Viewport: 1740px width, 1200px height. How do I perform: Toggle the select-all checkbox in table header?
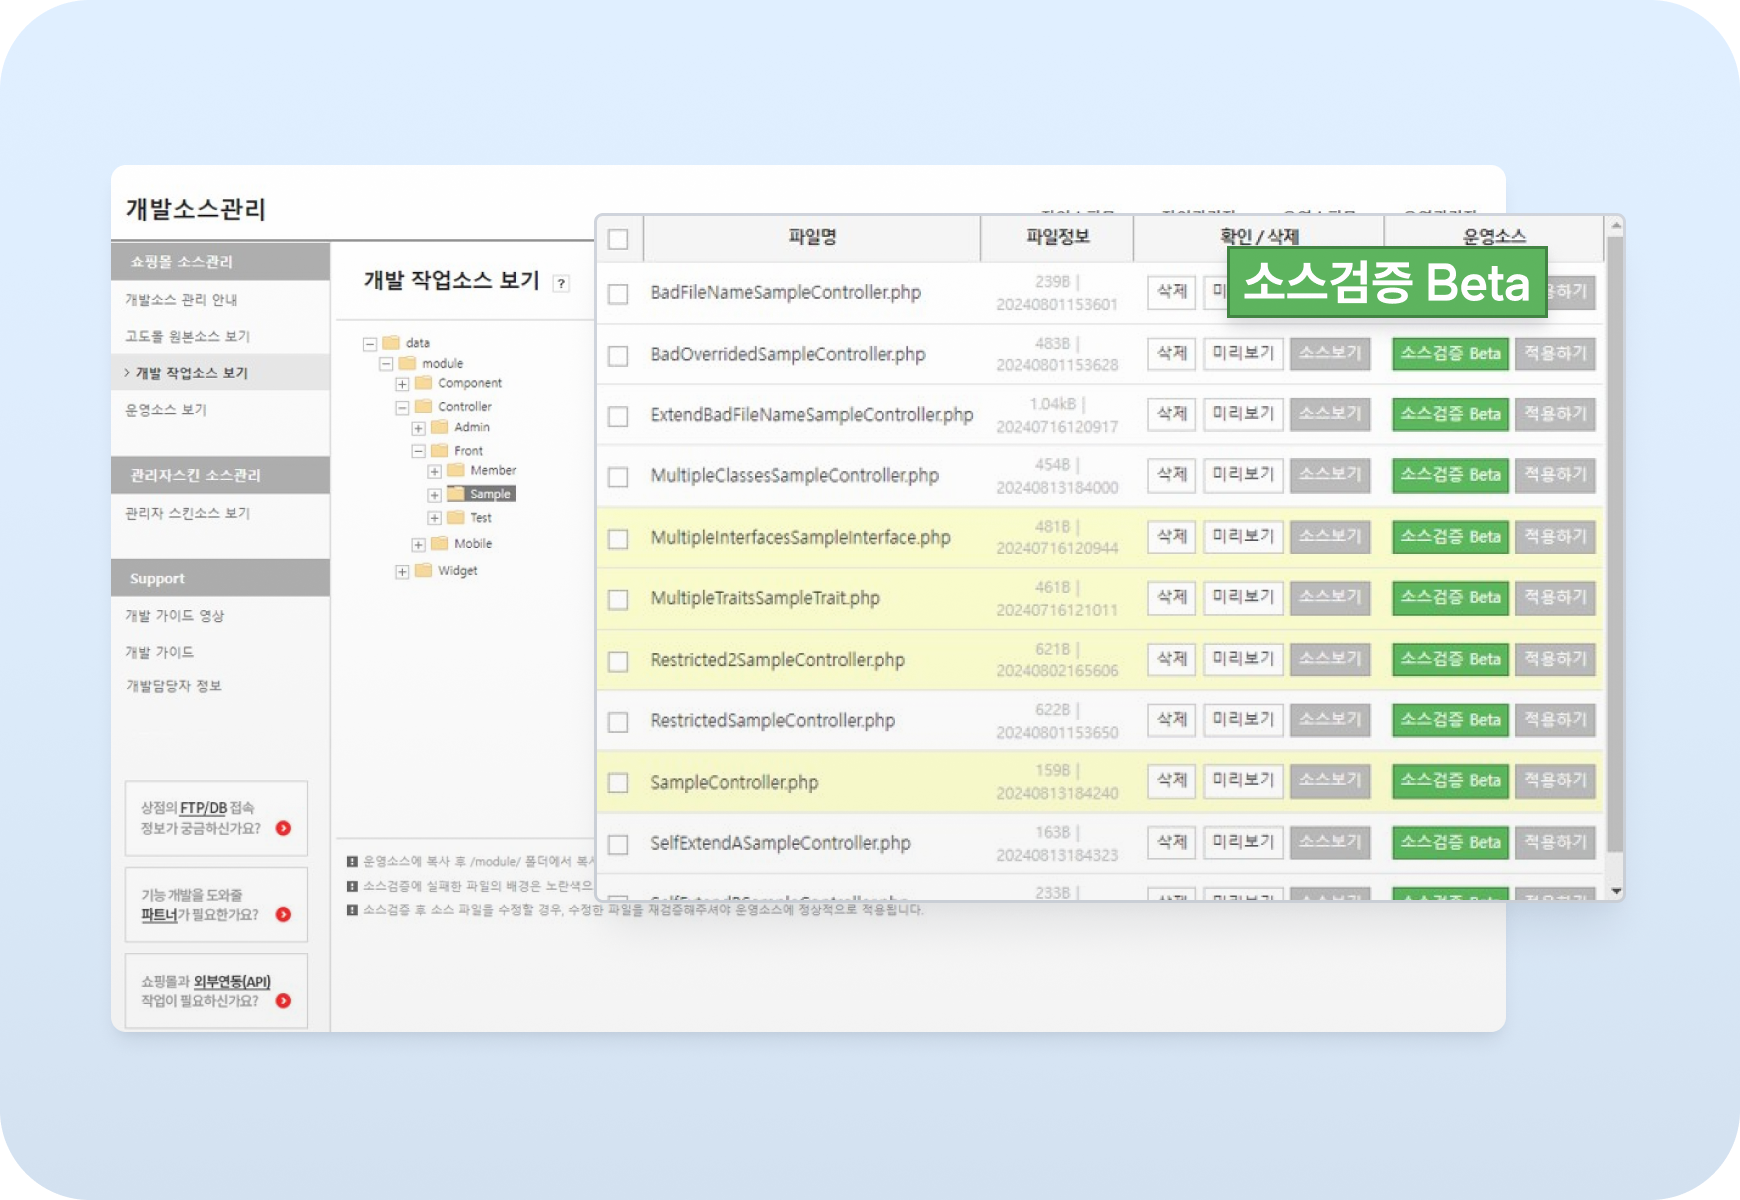618,239
